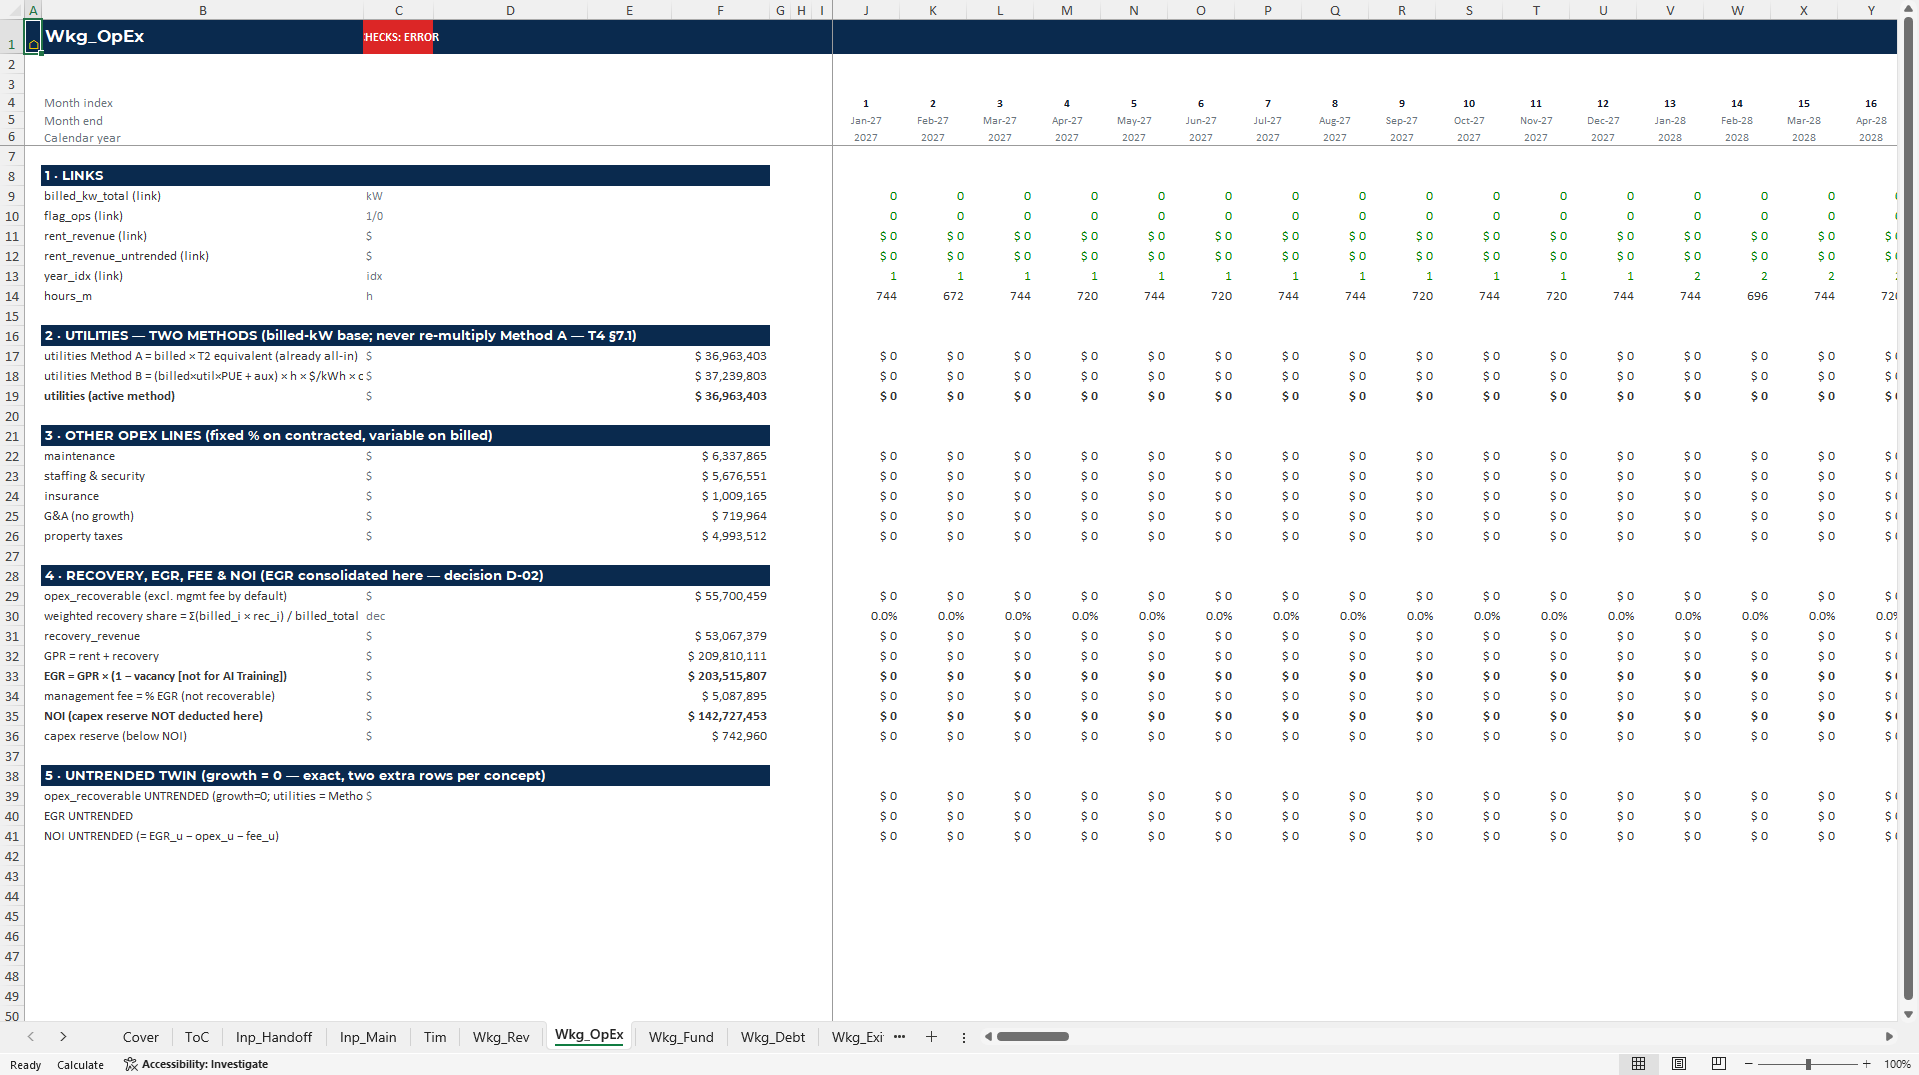The image size is (1919, 1075).
Task: Click vertical scrollbar down arrow
Action: point(1908,1014)
